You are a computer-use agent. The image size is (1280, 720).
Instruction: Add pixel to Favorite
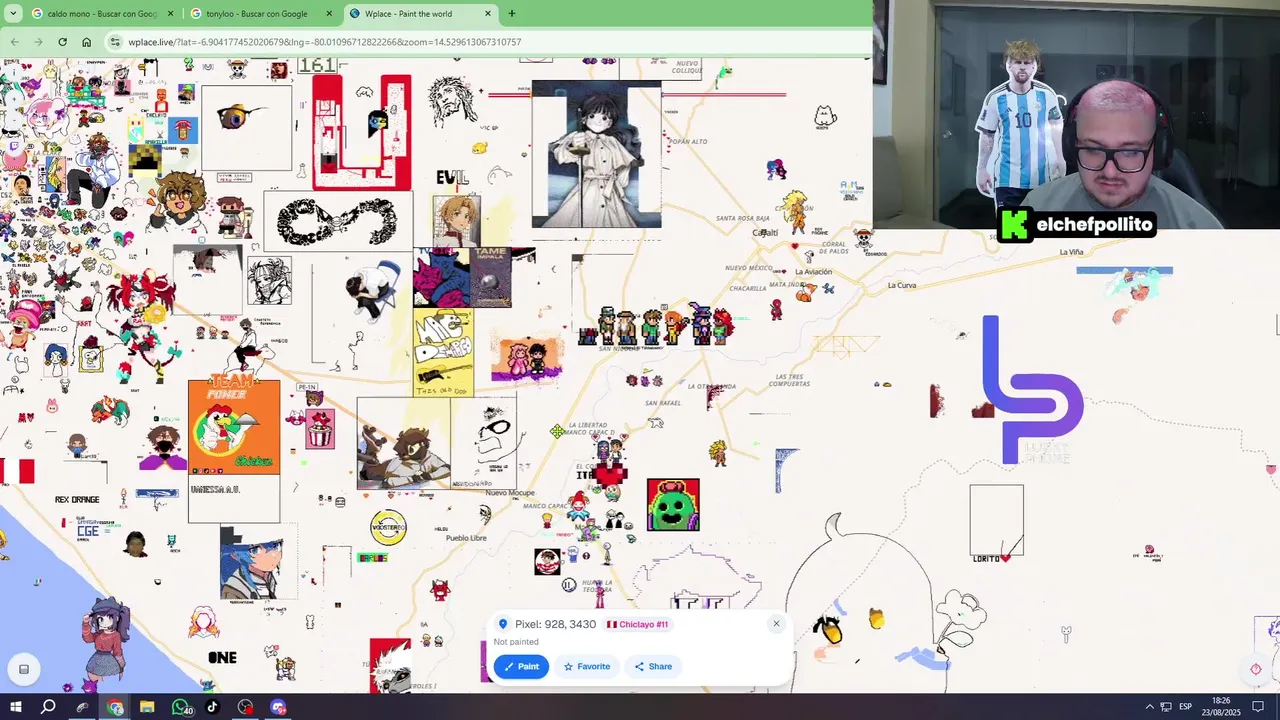(587, 666)
